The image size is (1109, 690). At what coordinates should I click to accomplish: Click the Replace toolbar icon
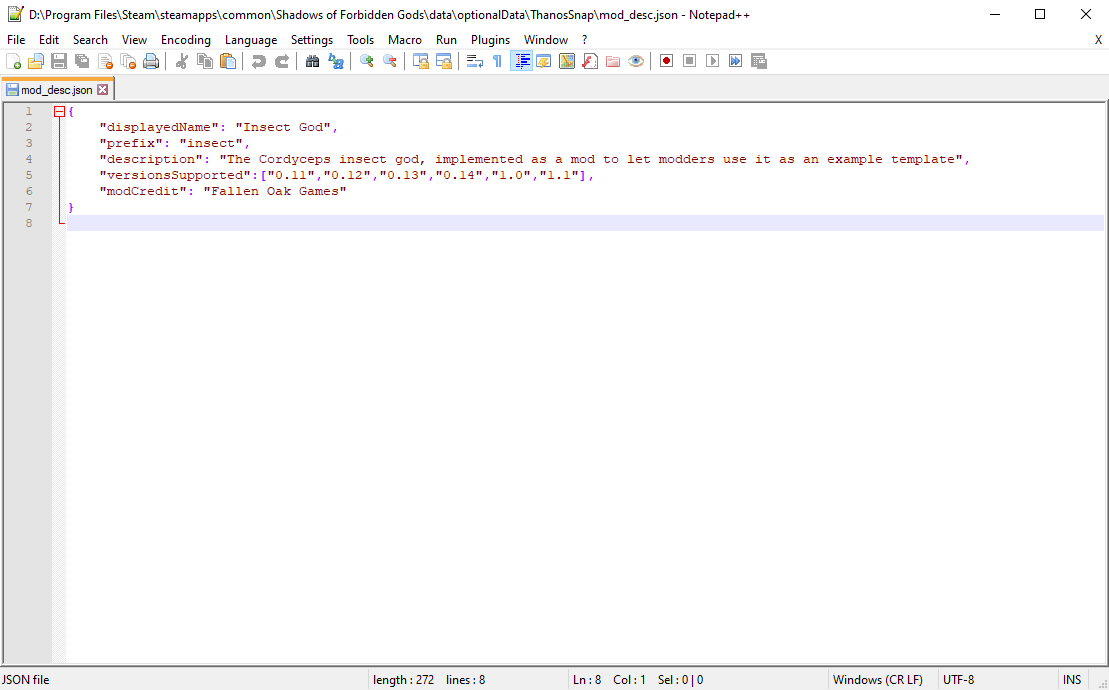coord(336,61)
